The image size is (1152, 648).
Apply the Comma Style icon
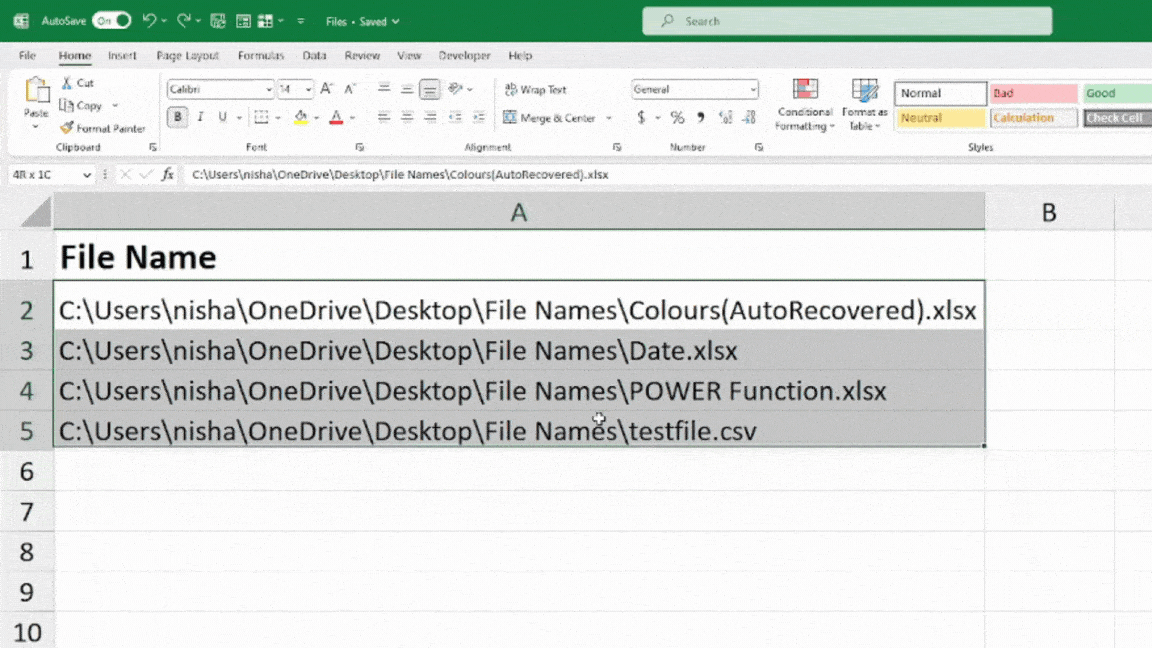pos(699,116)
